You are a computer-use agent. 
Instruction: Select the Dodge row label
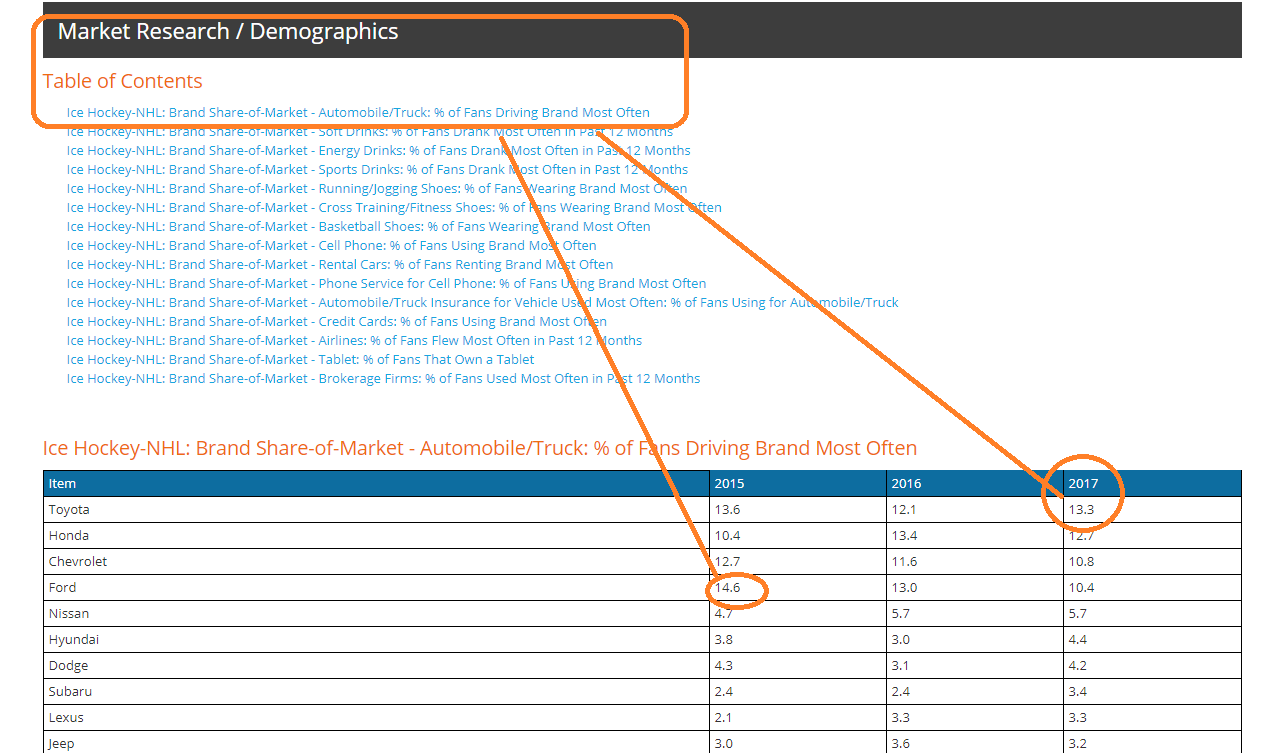(x=68, y=666)
